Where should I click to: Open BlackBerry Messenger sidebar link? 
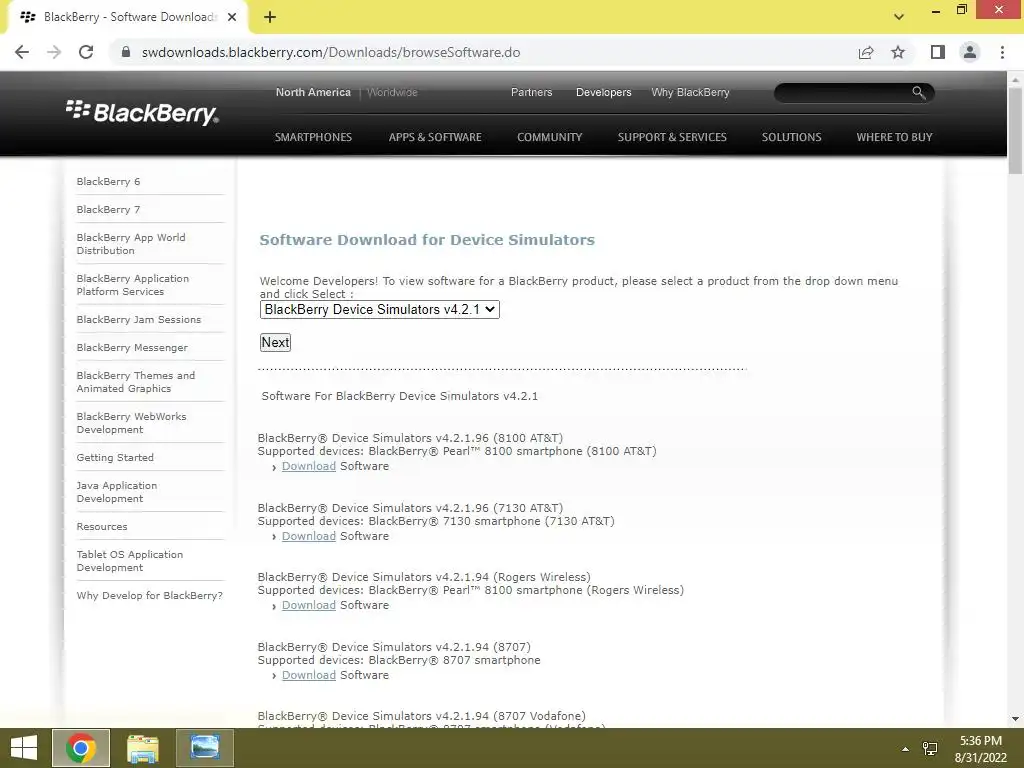132,347
